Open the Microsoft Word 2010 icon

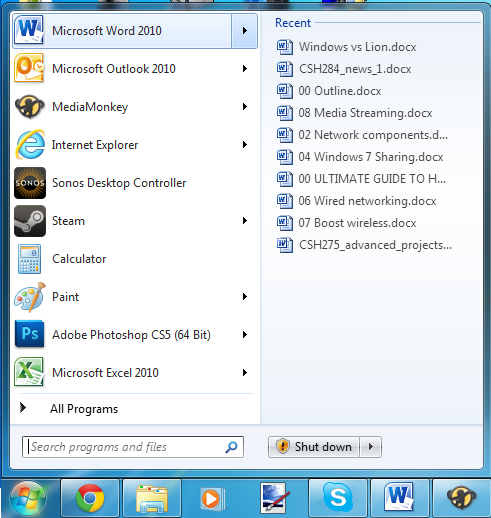(29, 30)
